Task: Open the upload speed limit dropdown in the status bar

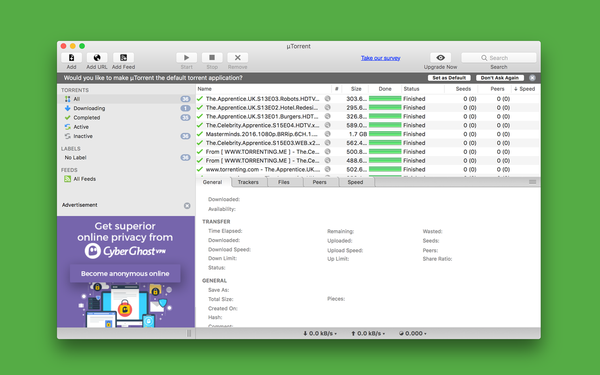Action: coord(368,333)
